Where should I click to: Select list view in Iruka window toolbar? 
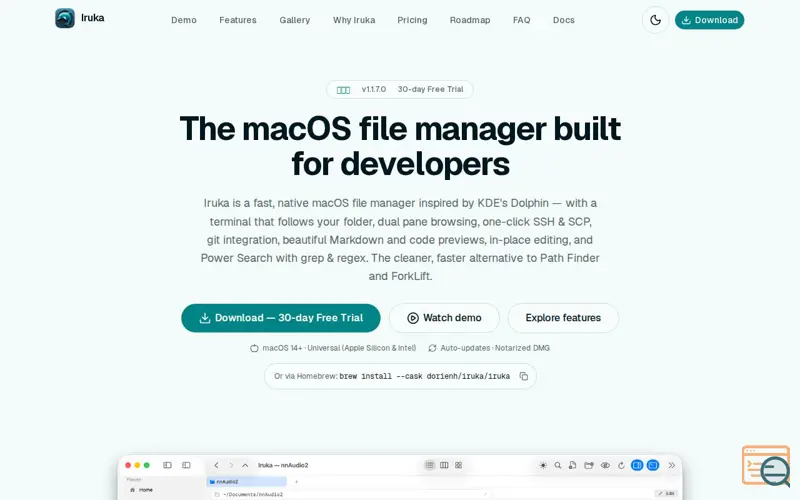click(x=430, y=465)
